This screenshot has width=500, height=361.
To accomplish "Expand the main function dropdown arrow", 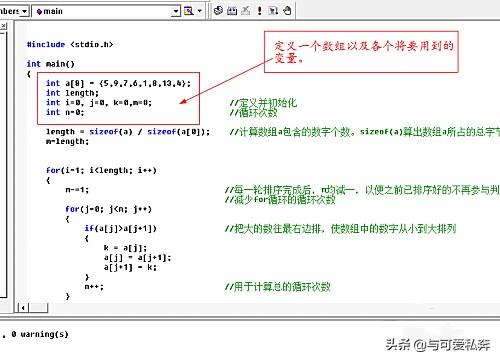I will (x=176, y=11).
